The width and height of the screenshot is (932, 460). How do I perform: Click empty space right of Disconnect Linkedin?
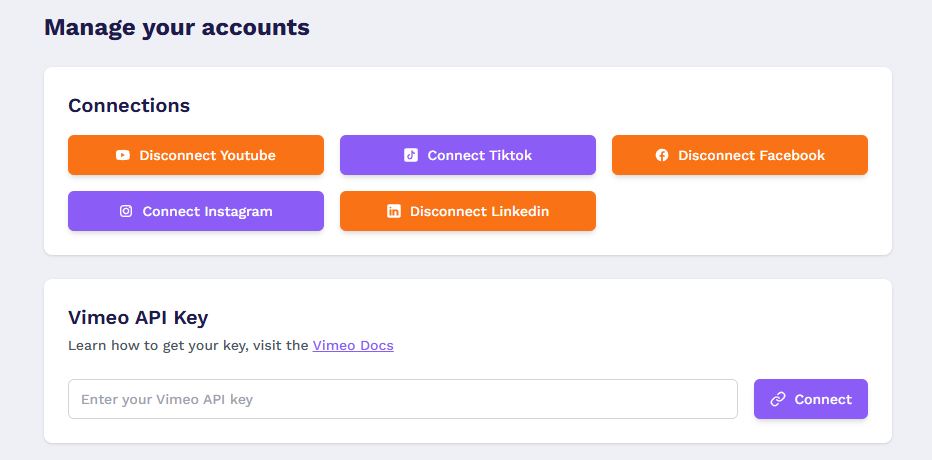click(740, 211)
